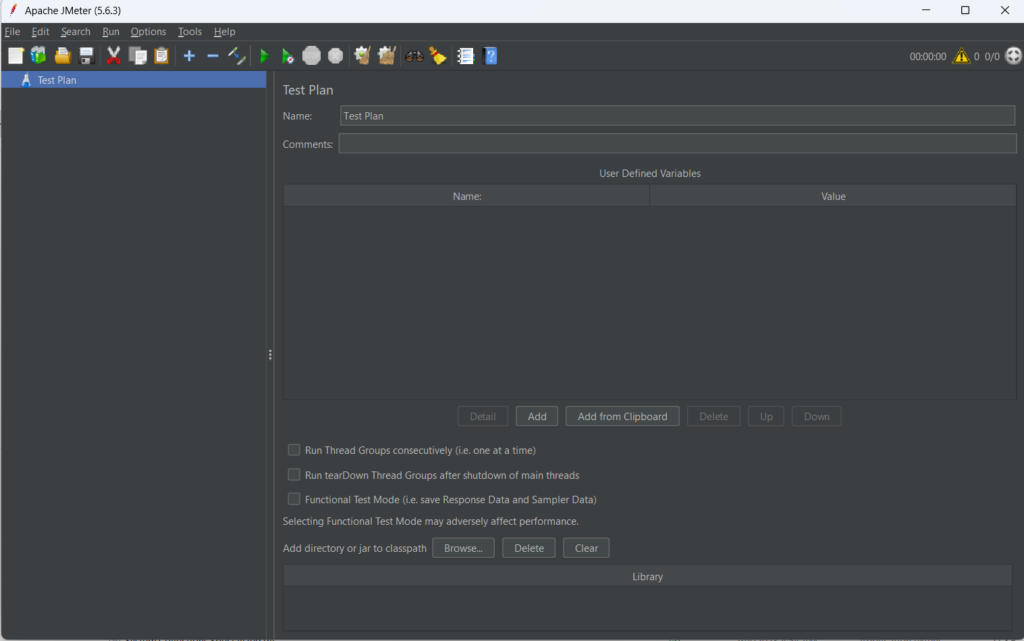Click the Browse... classpath button
1024x641 pixels.
[463, 548]
